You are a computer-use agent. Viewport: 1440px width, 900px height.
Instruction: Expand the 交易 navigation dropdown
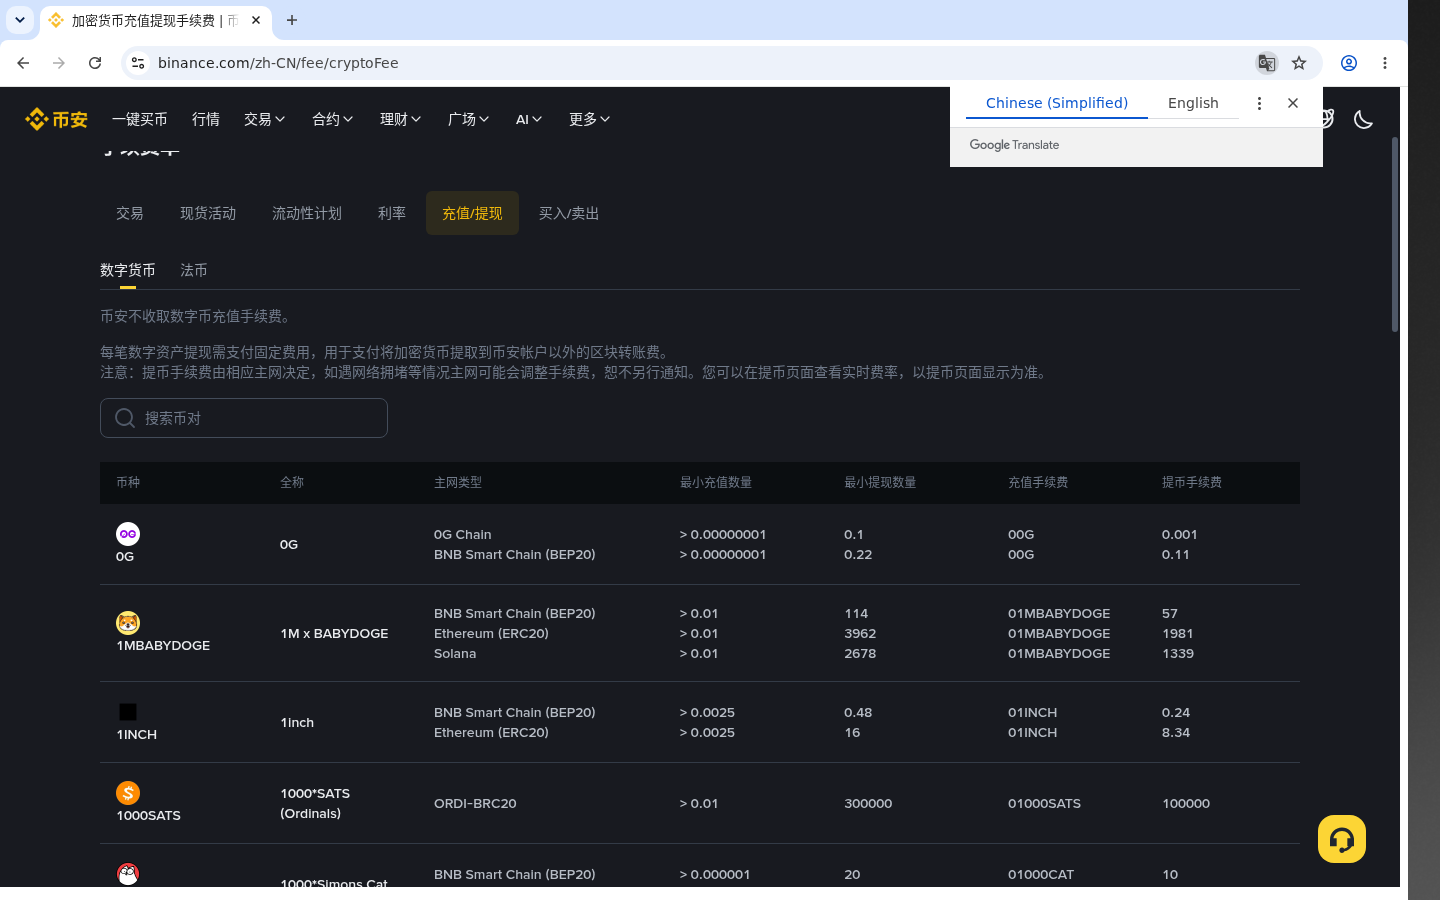pos(265,119)
